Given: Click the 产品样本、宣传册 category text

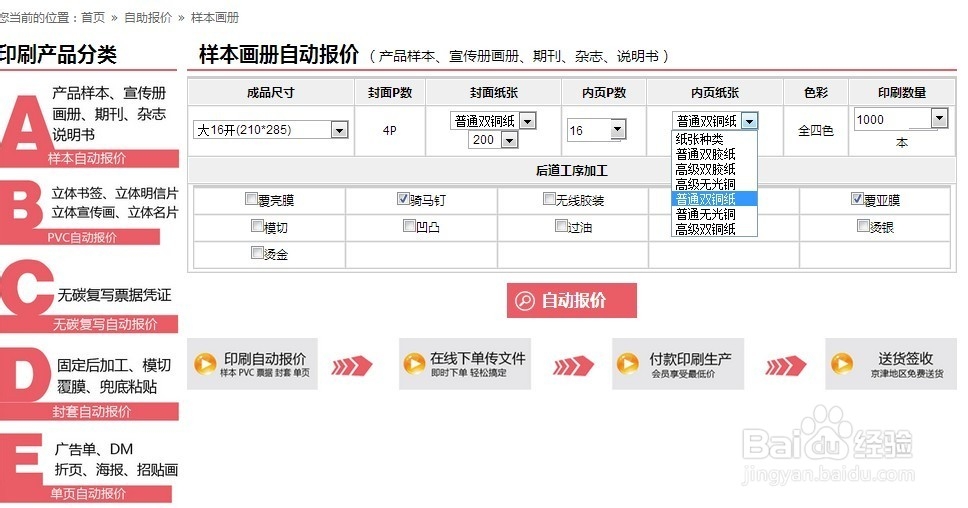Looking at the screenshot, I should (x=109, y=93).
